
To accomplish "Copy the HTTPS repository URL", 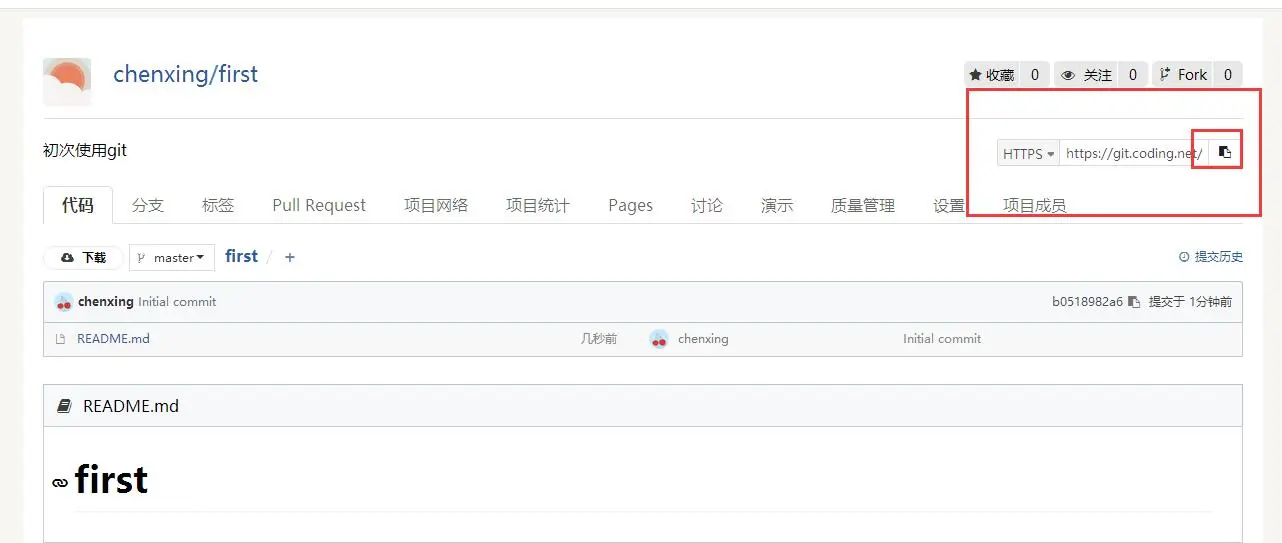I will [x=1225, y=153].
